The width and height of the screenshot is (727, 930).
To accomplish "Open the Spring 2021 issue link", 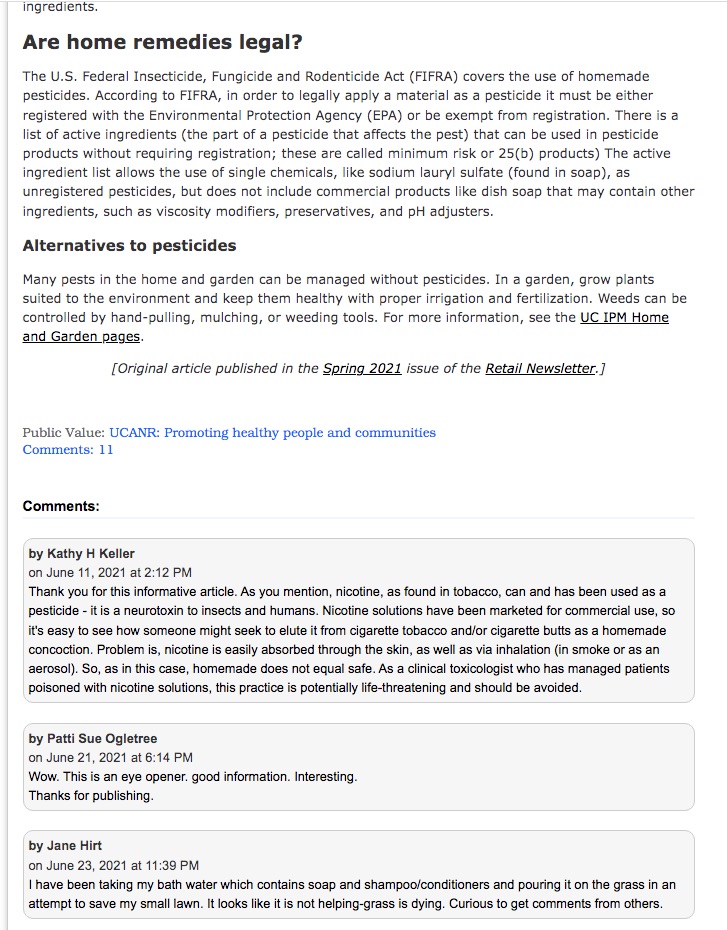I will point(362,368).
